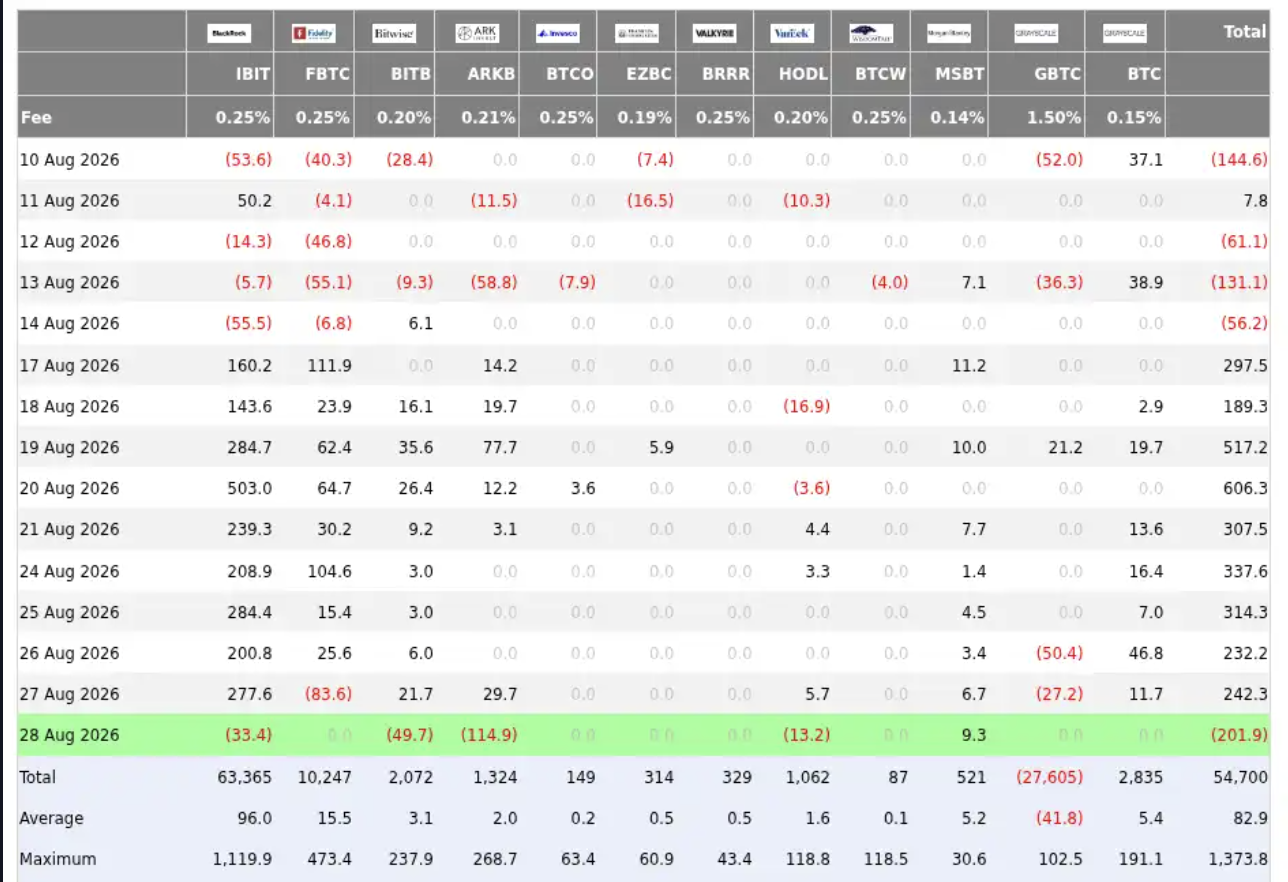Click the 1,373.8 maximum total value

[x=1238, y=860]
